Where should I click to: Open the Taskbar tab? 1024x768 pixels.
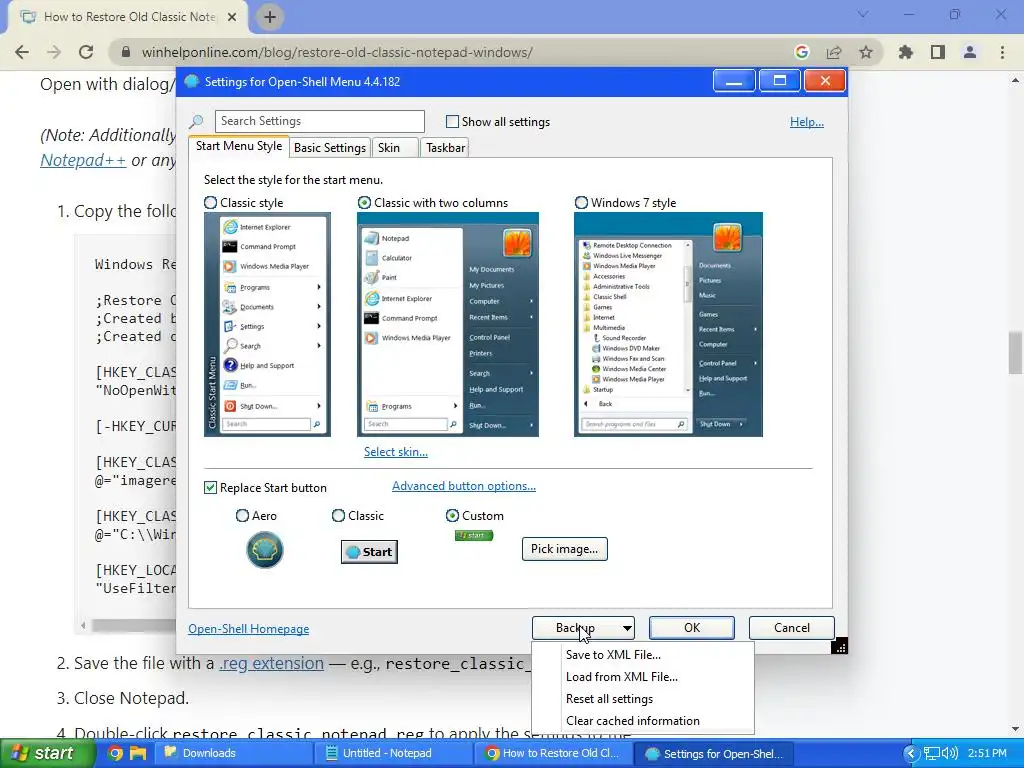pos(445,148)
